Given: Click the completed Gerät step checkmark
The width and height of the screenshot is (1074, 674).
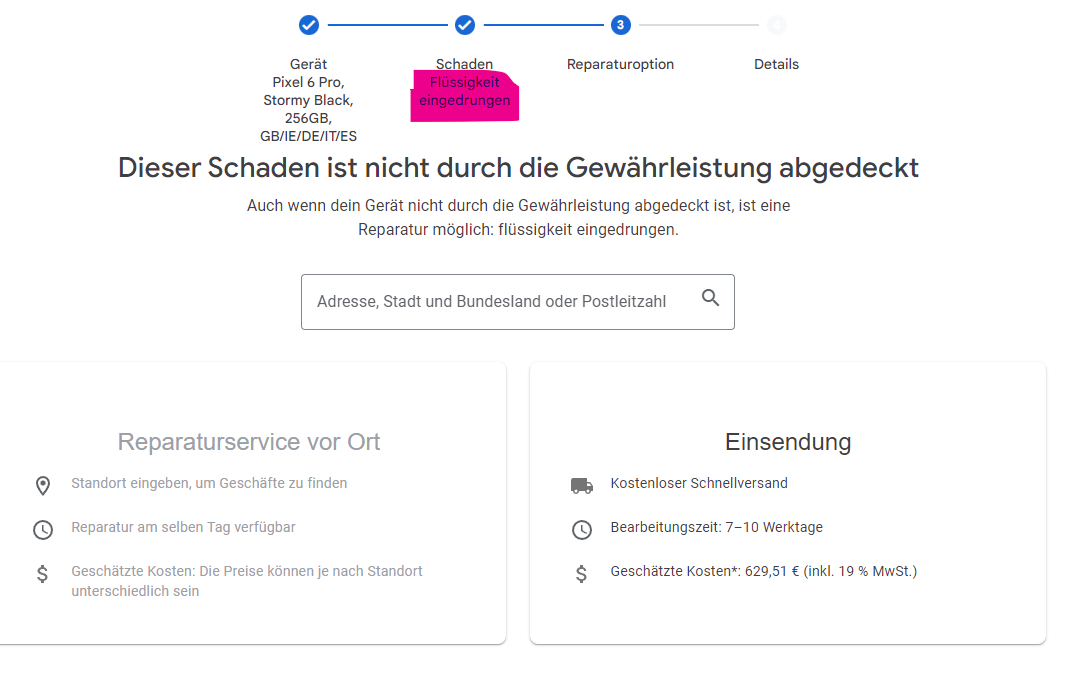Looking at the screenshot, I should point(309,25).
